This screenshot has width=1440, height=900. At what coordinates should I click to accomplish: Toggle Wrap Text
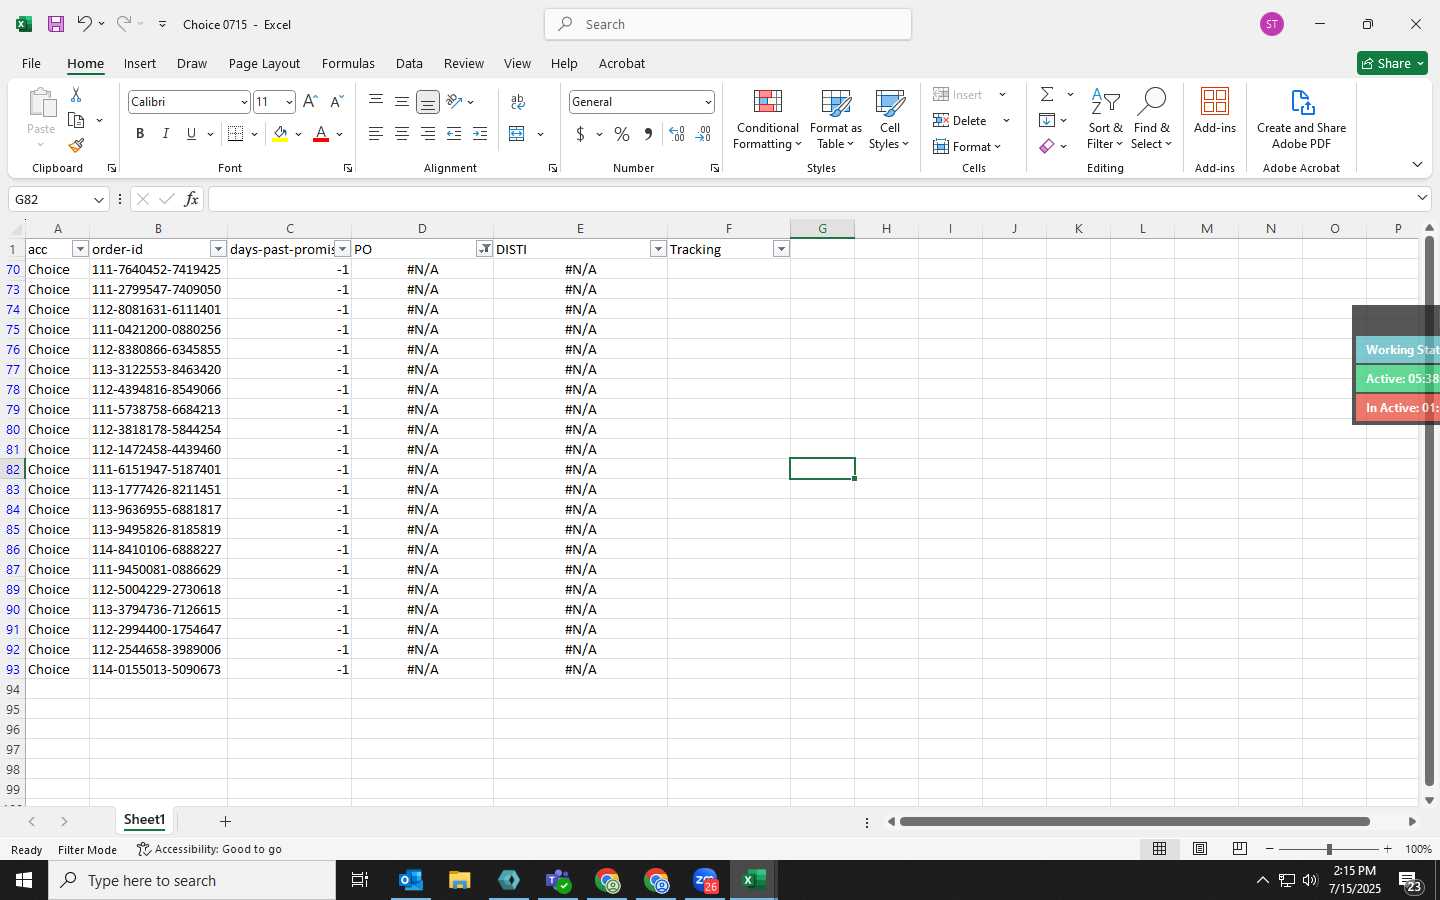point(518,101)
